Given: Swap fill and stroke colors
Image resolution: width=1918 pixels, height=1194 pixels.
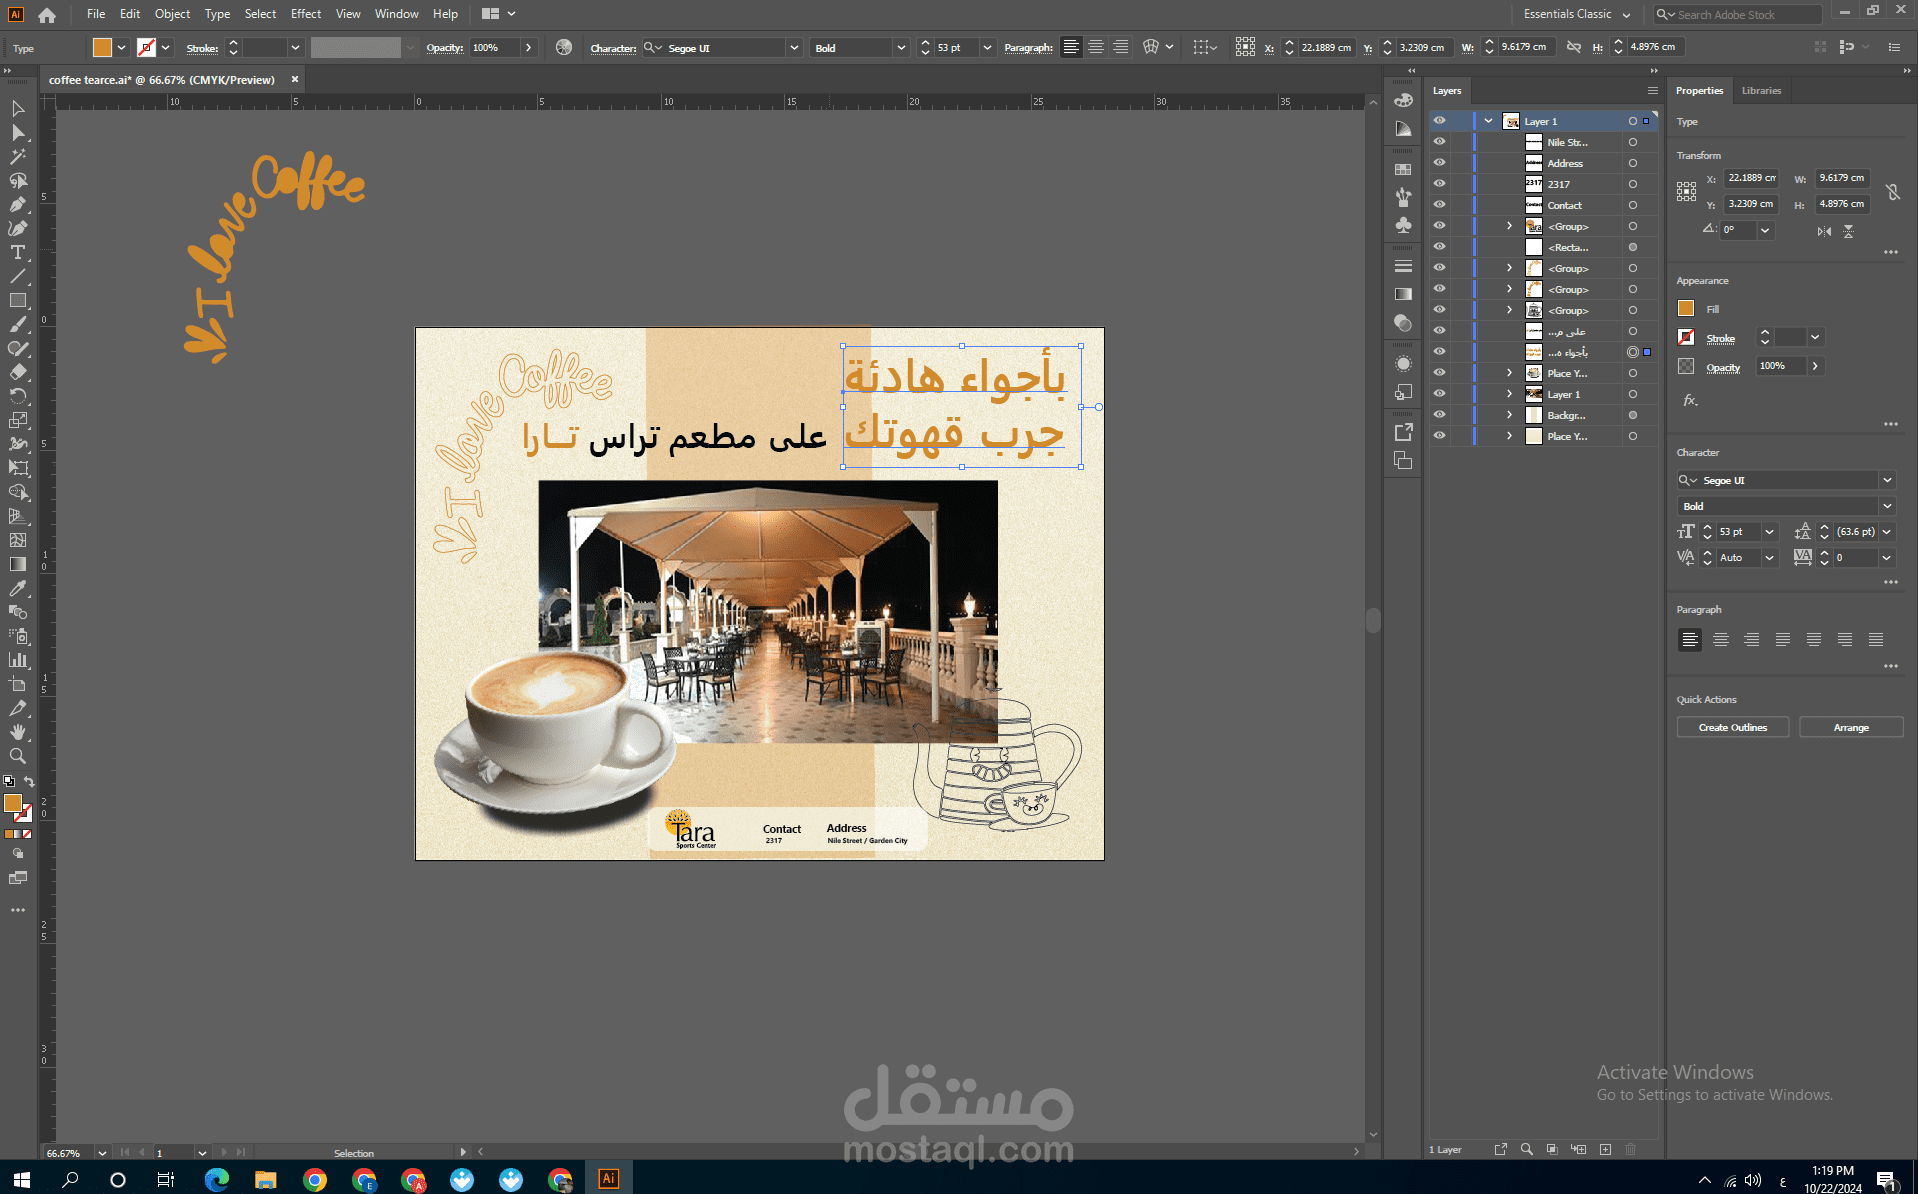Looking at the screenshot, I should pyautogui.click(x=29, y=781).
